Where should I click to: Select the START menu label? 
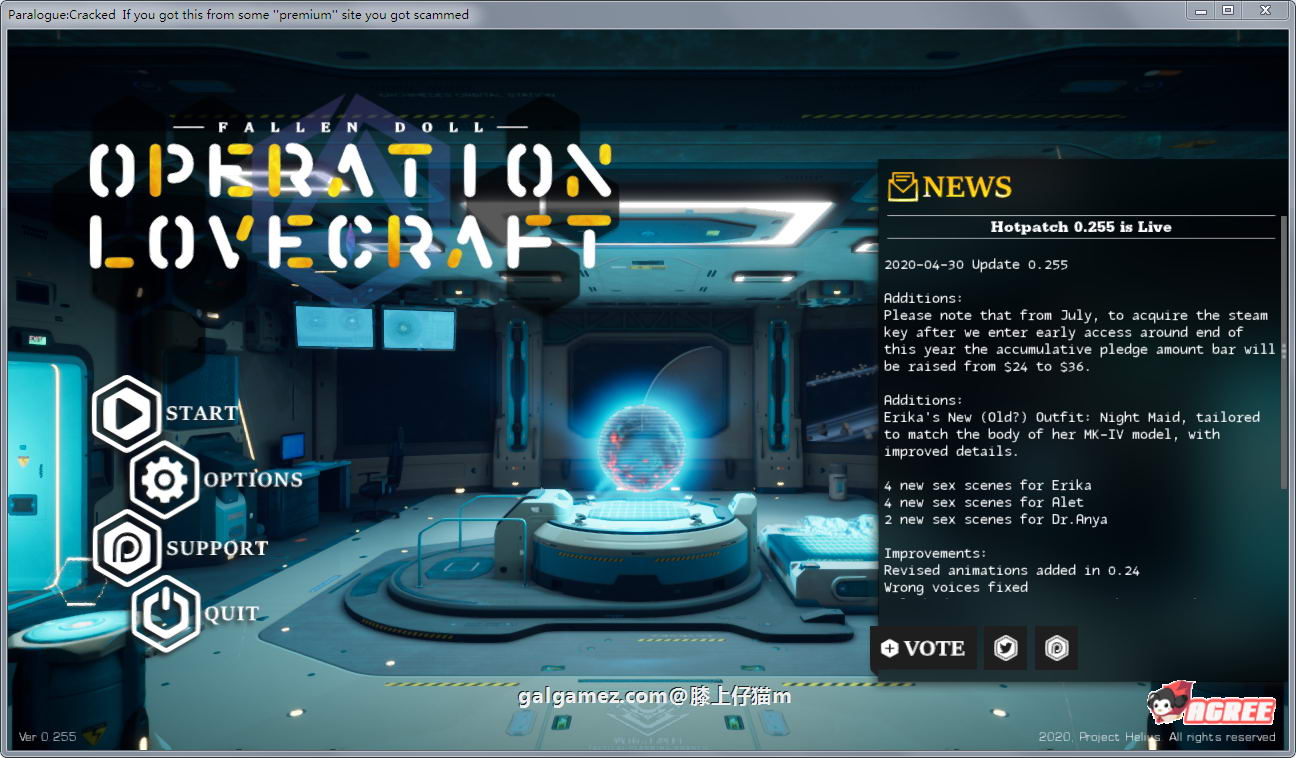[x=202, y=414]
